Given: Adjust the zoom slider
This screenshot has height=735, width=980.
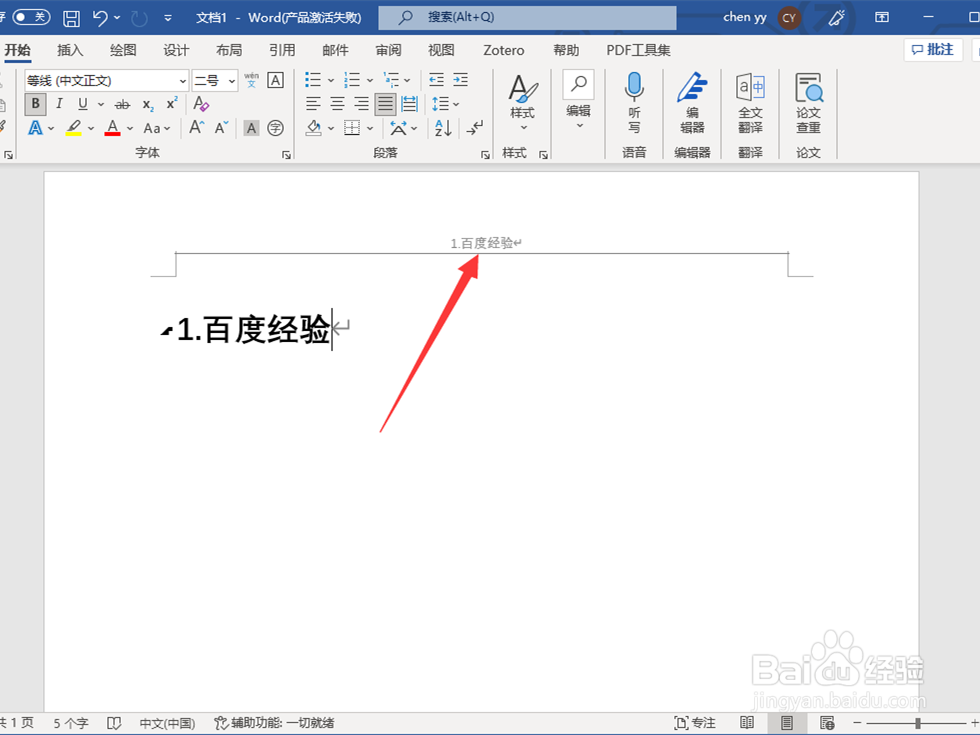Looking at the screenshot, I should click(x=918, y=723).
